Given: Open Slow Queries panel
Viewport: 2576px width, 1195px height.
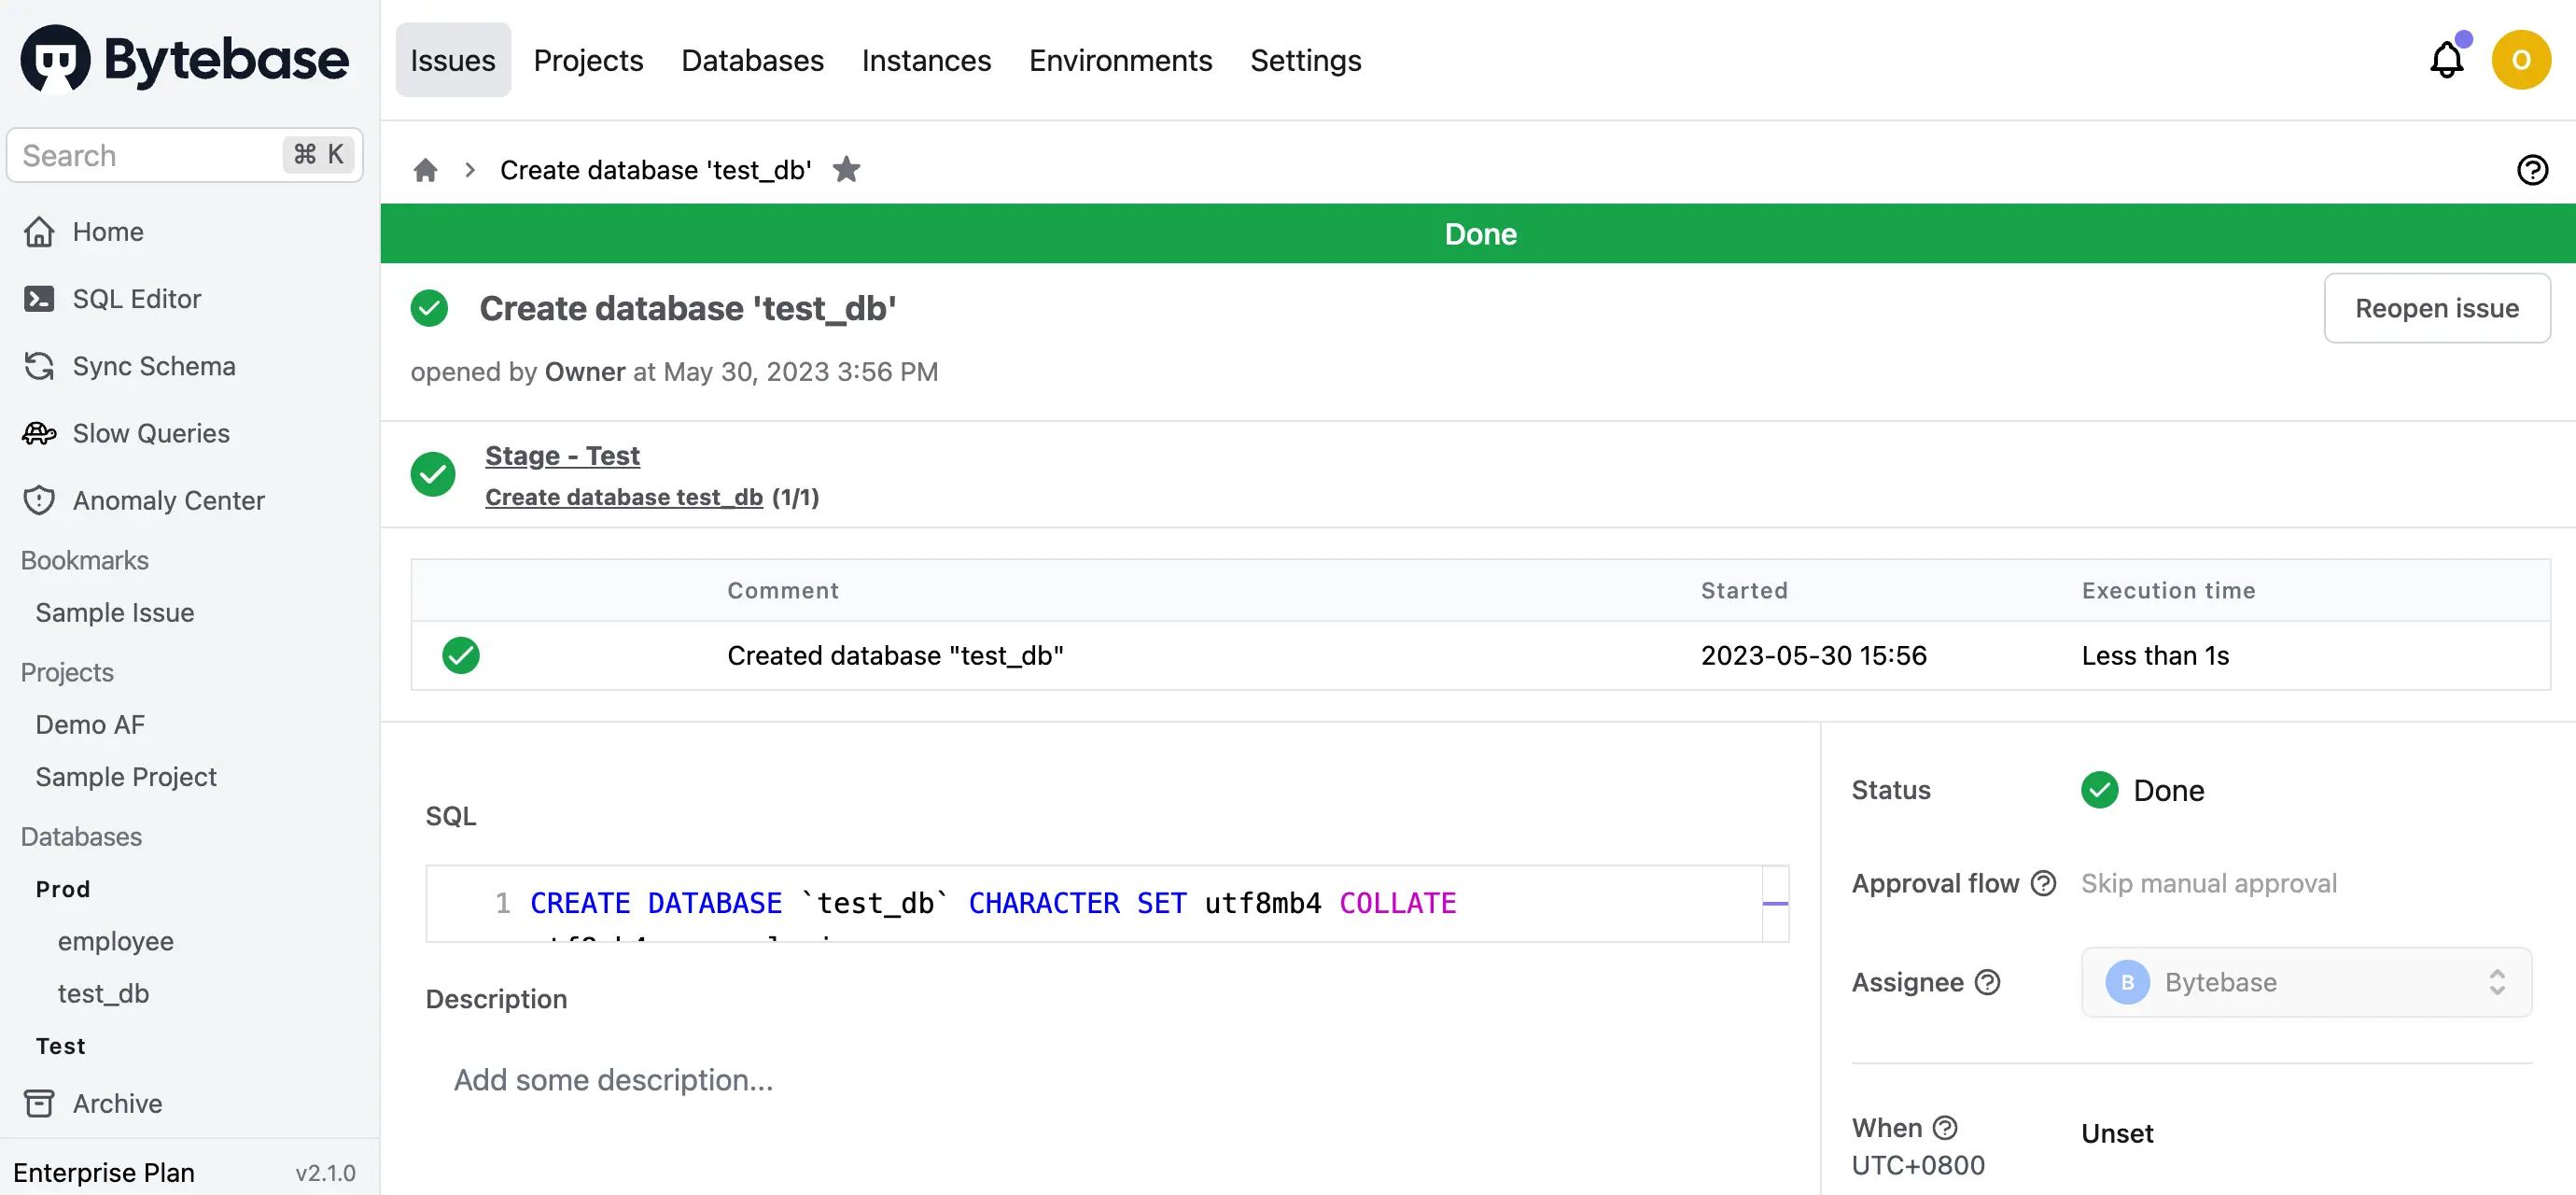Looking at the screenshot, I should click(150, 433).
